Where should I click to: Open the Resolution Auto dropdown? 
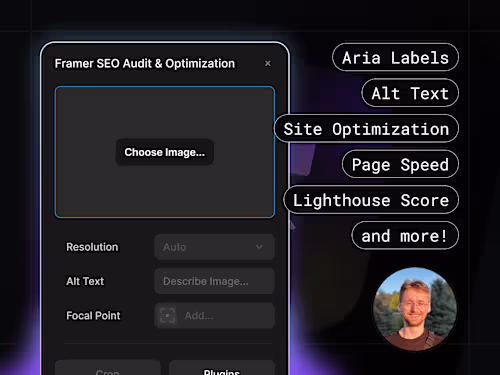(x=214, y=247)
